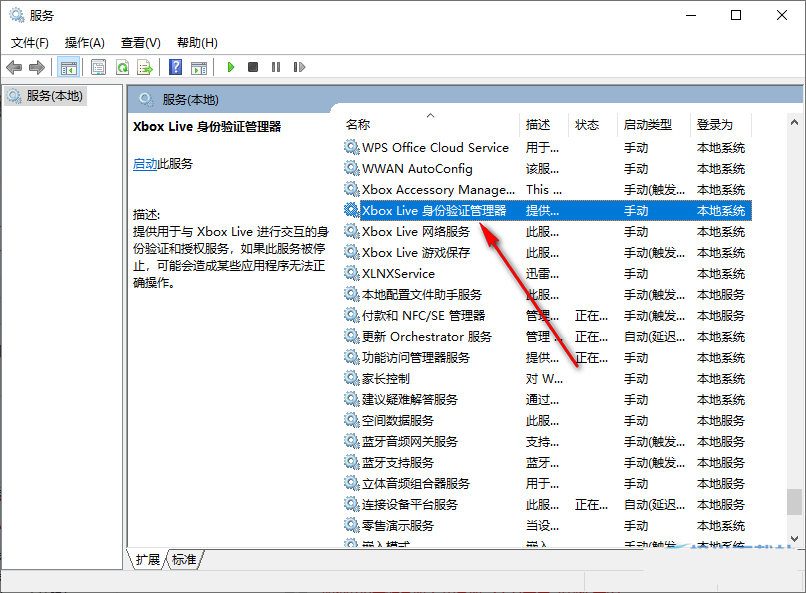This screenshot has height=593, width=806.
Task: Toggle show/hide console tree button
Action: click(x=69, y=67)
